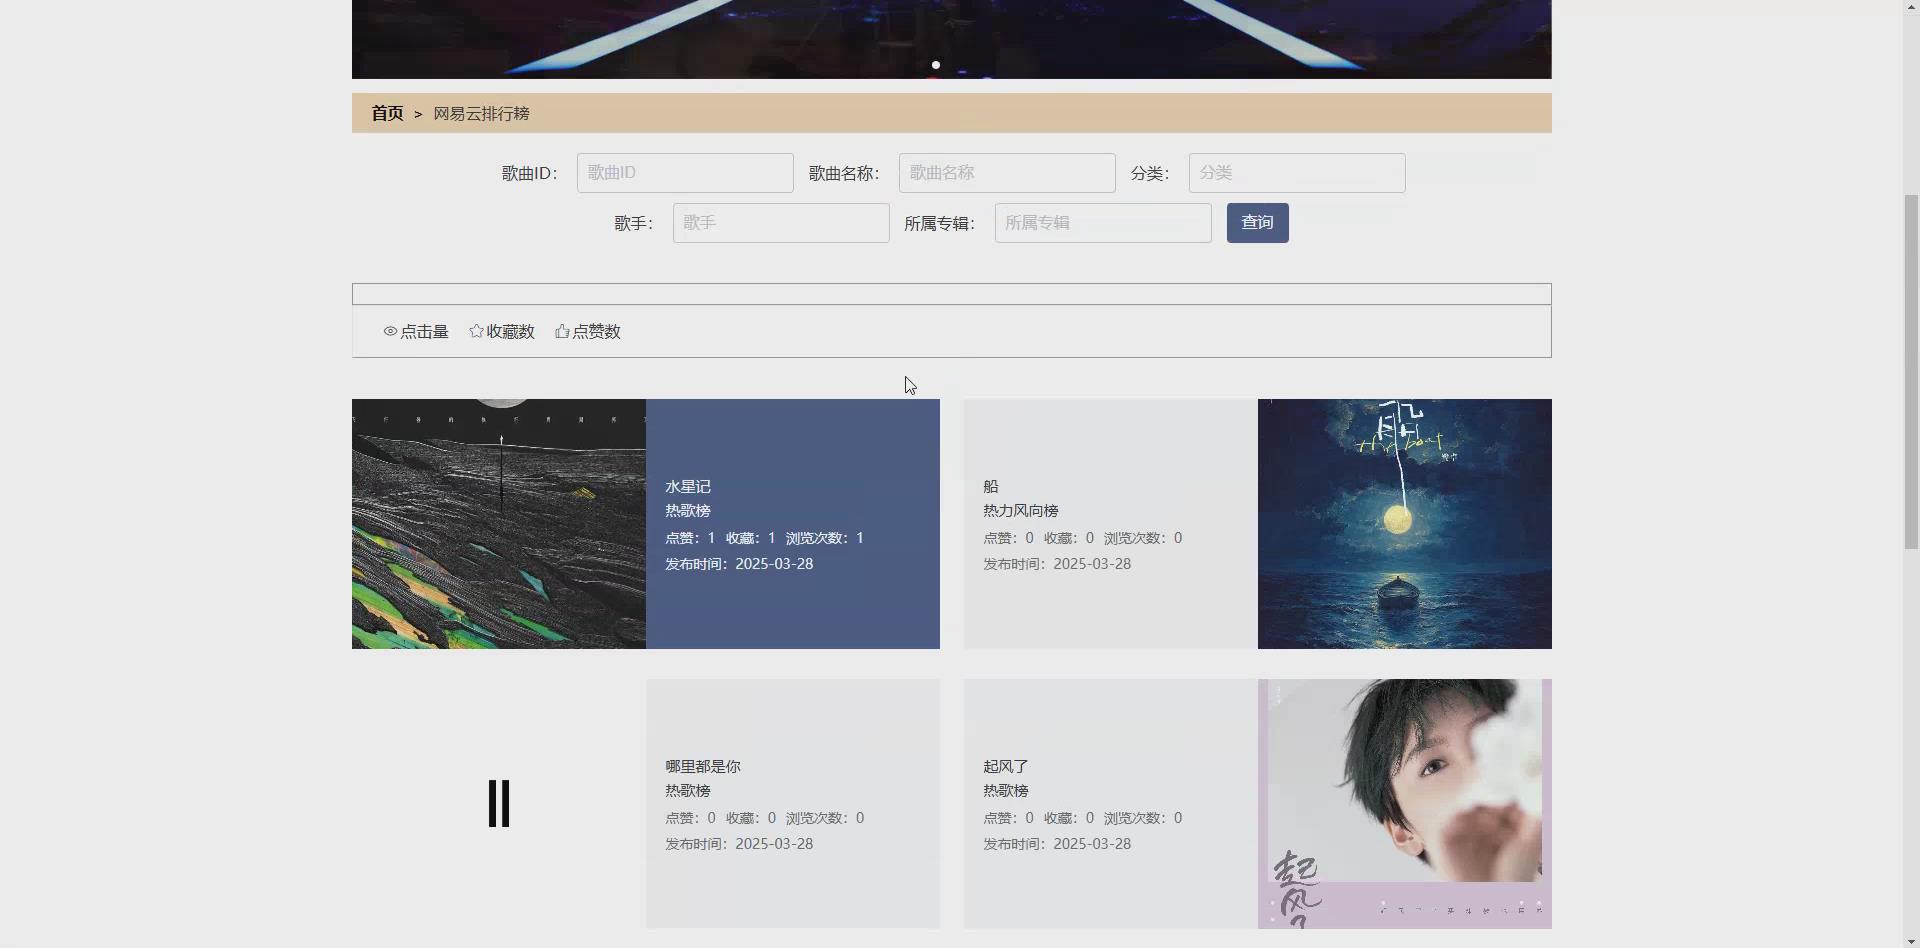This screenshot has width=1920, height=948.
Task: Click scrollbar down arrow
Action: 1911,939
